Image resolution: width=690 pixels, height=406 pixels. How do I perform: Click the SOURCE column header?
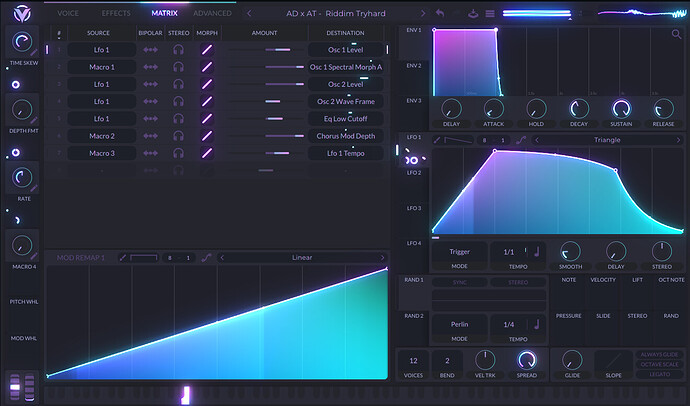(x=99, y=33)
